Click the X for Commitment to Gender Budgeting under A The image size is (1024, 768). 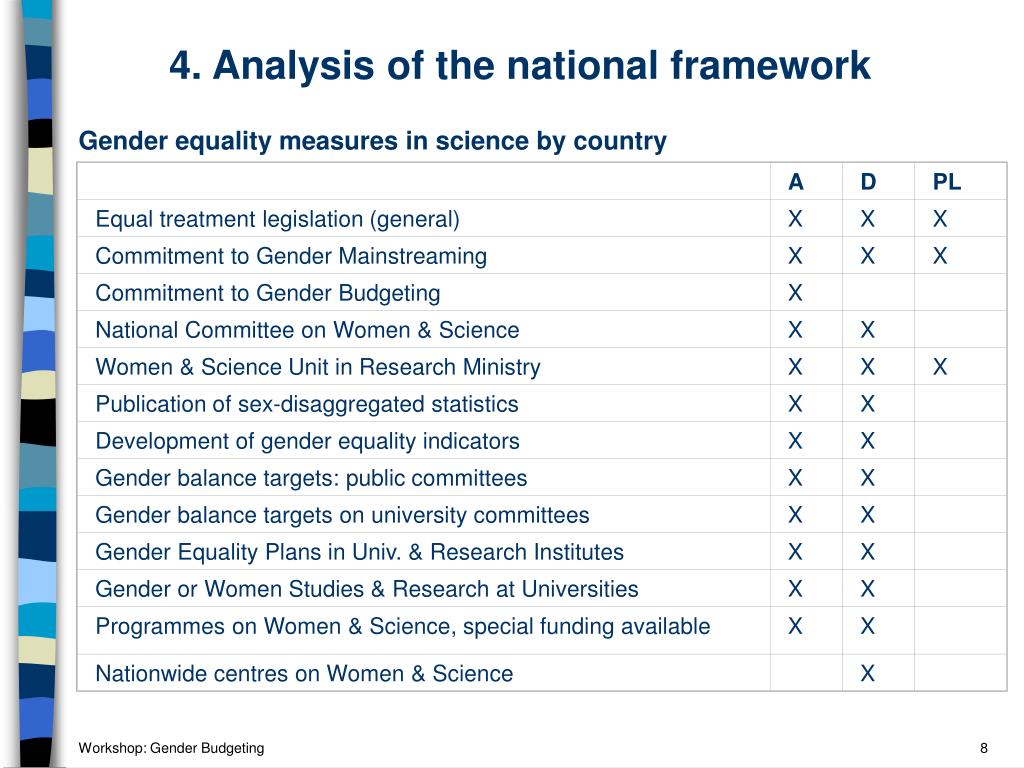pos(795,293)
